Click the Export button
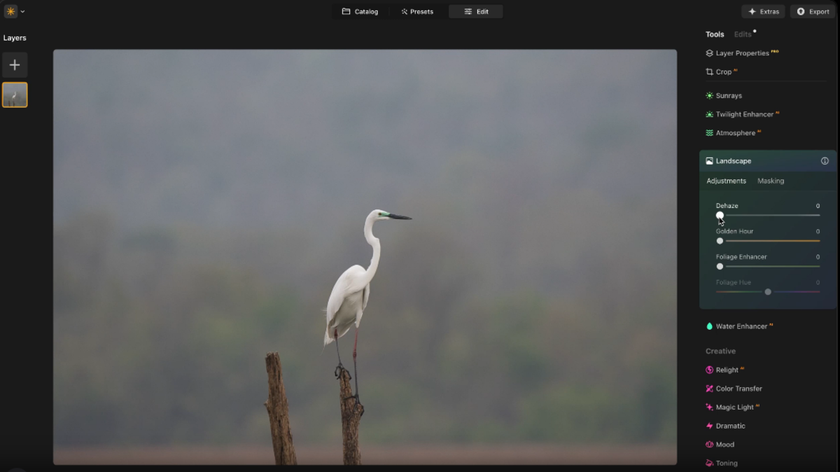This screenshot has width=840, height=472. 813,11
